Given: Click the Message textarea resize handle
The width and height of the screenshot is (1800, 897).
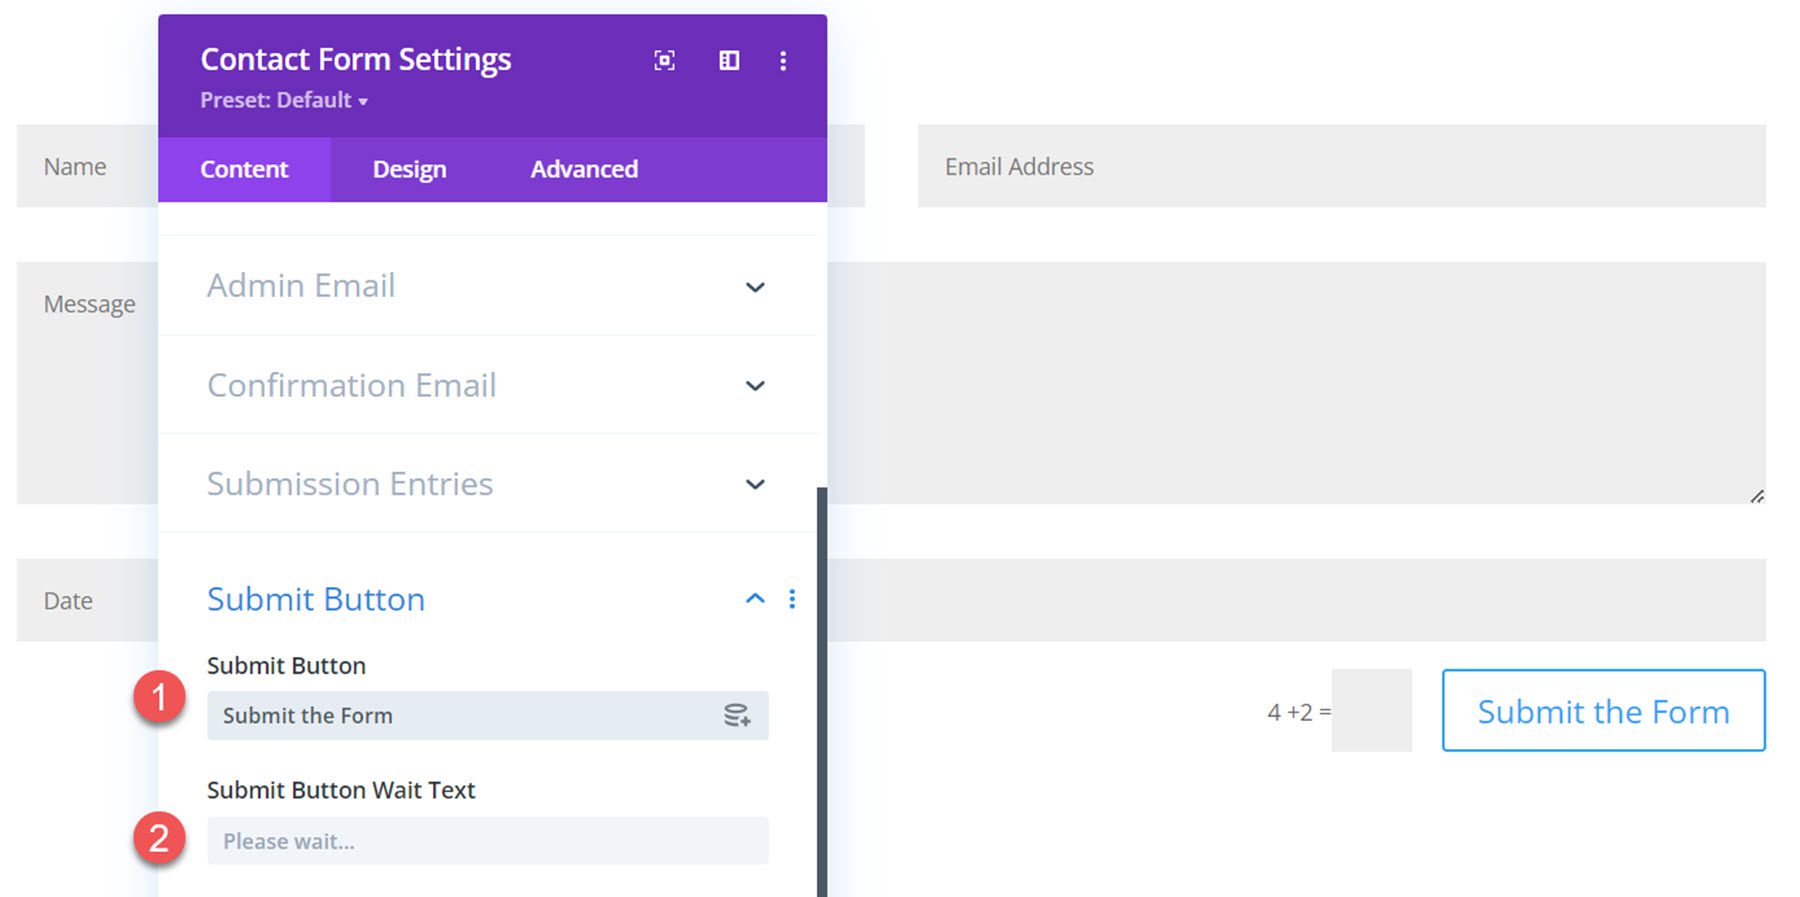Looking at the screenshot, I should [1757, 496].
